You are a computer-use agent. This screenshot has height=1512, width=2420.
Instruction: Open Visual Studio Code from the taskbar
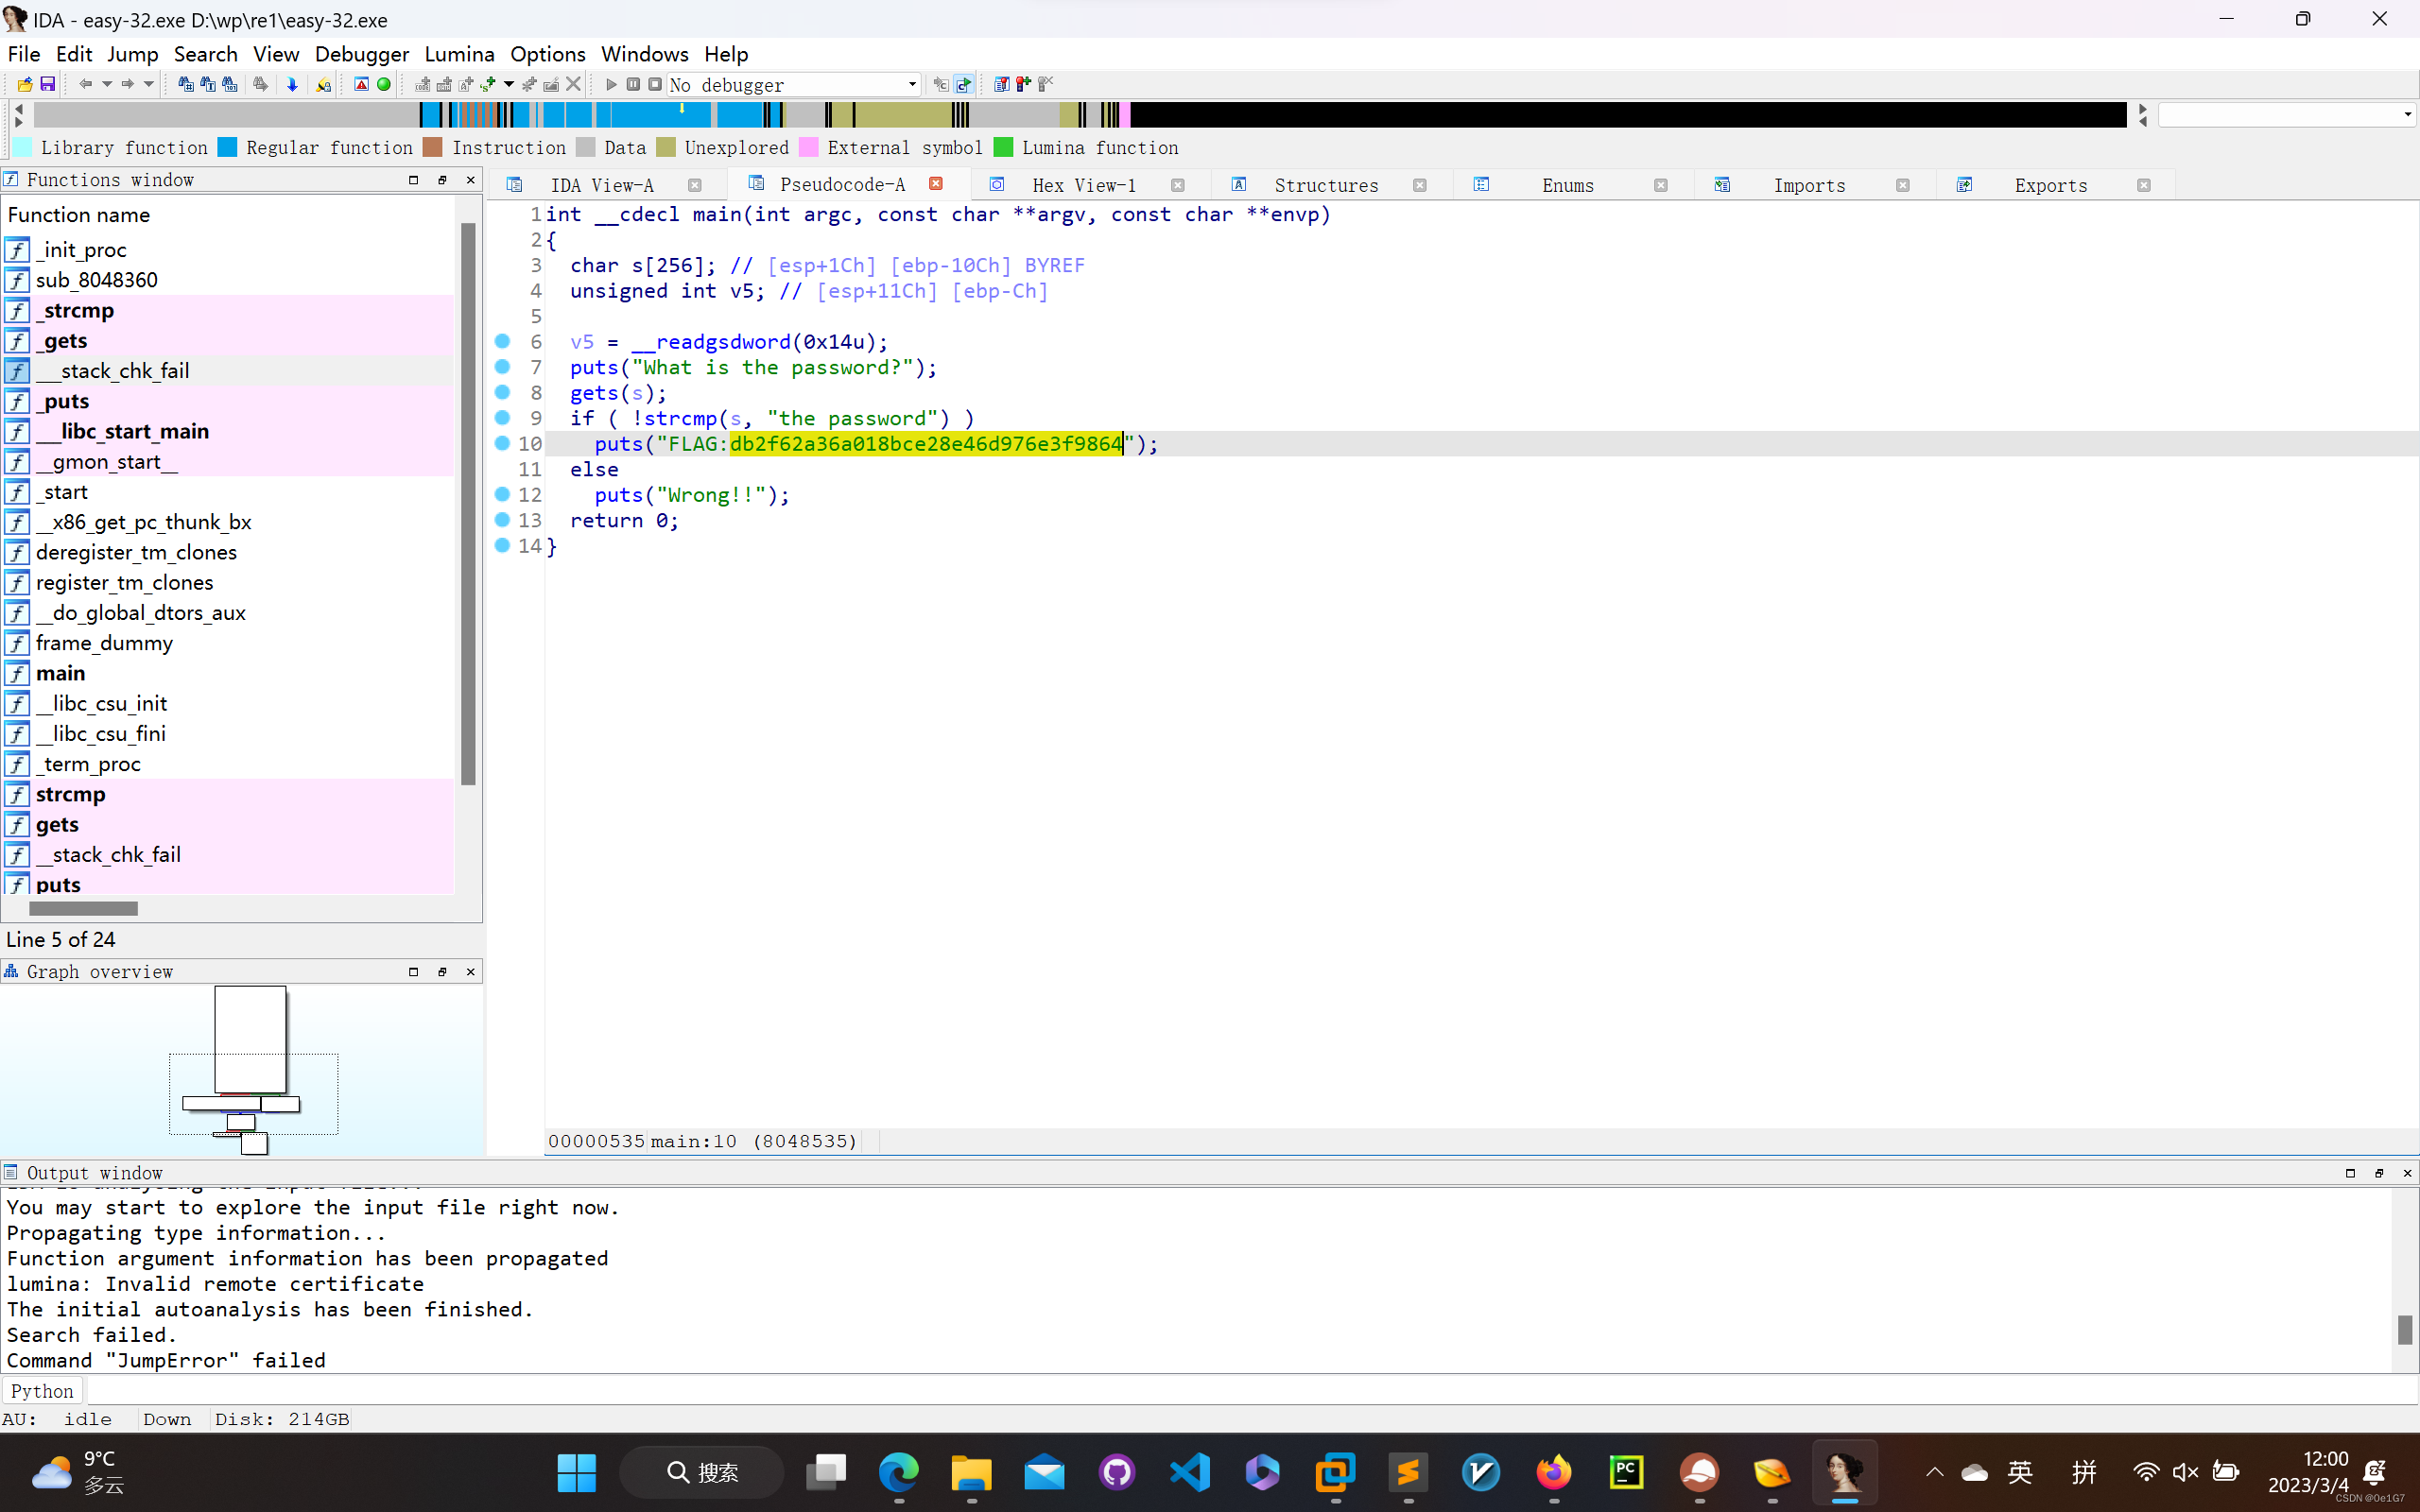click(1189, 1472)
